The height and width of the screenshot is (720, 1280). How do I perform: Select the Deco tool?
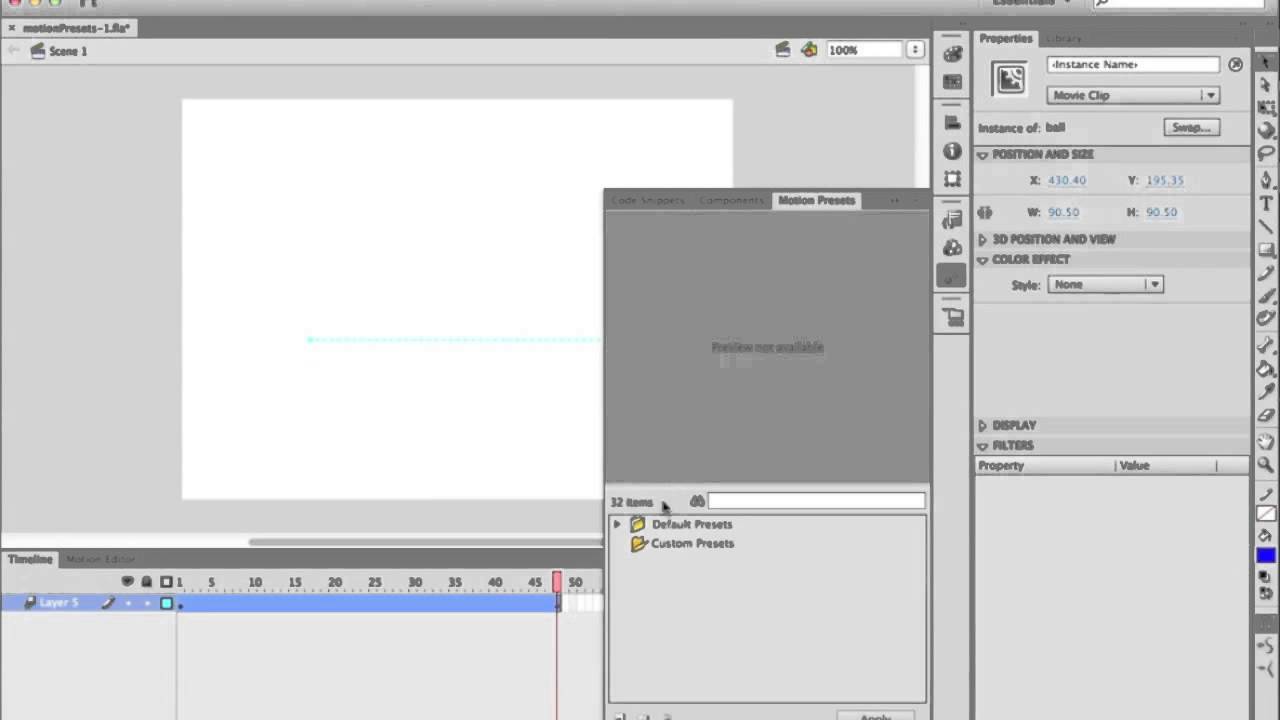click(x=1266, y=318)
